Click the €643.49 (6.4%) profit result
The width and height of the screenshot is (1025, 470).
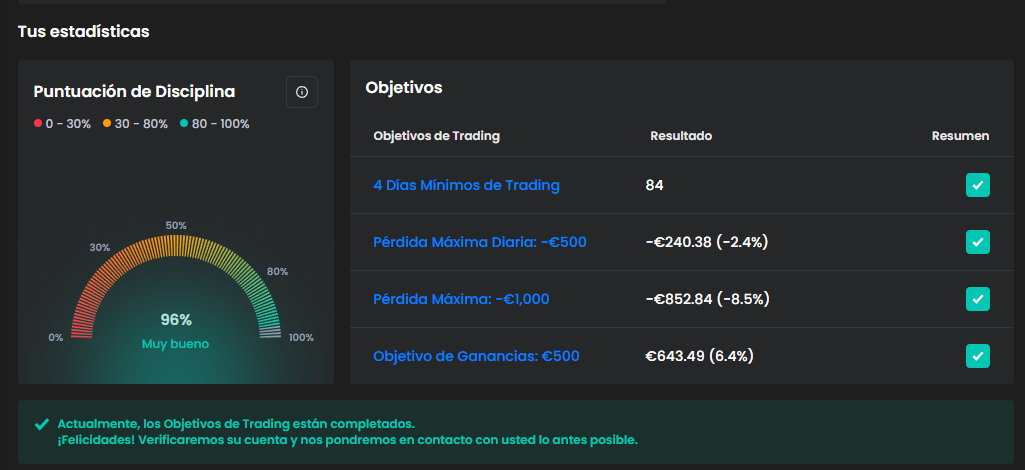coord(699,356)
